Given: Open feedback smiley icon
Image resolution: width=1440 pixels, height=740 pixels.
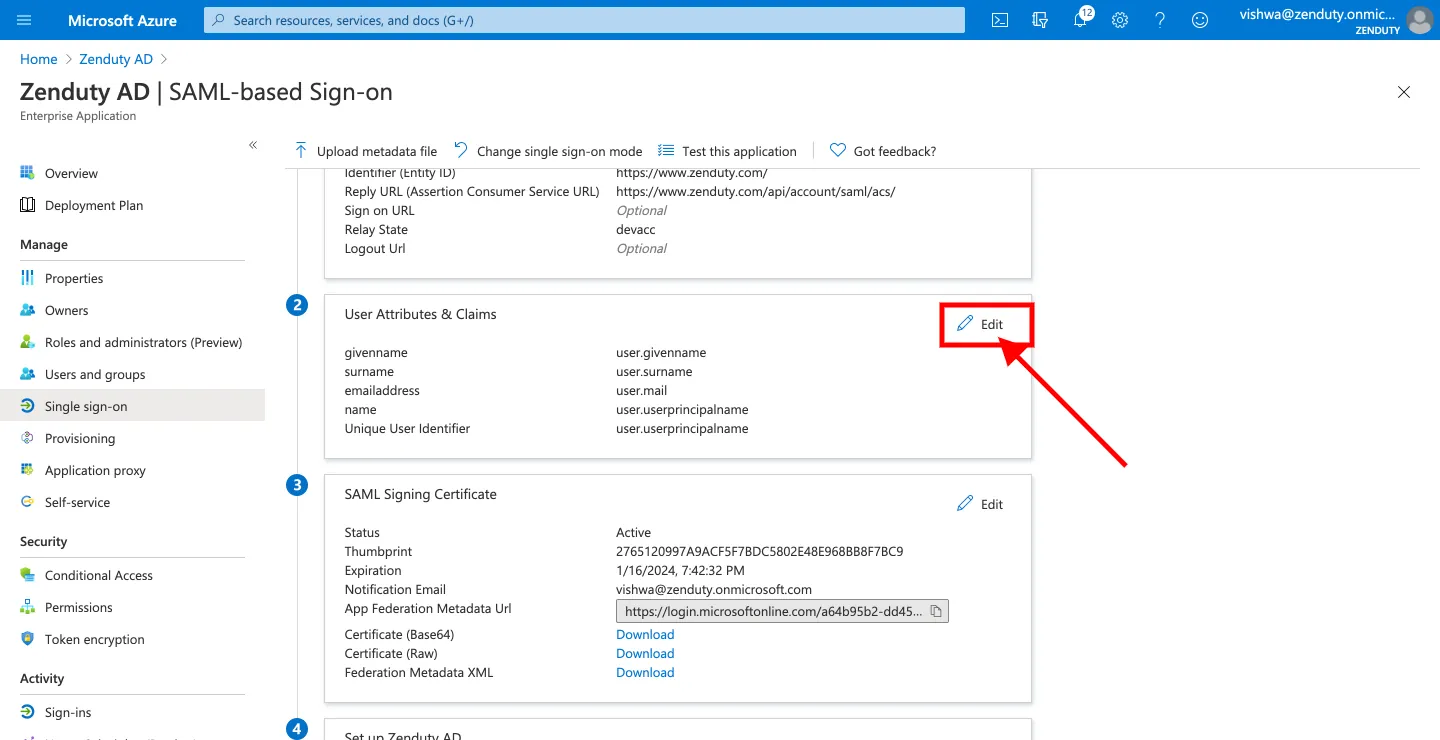Looking at the screenshot, I should coord(1200,20).
